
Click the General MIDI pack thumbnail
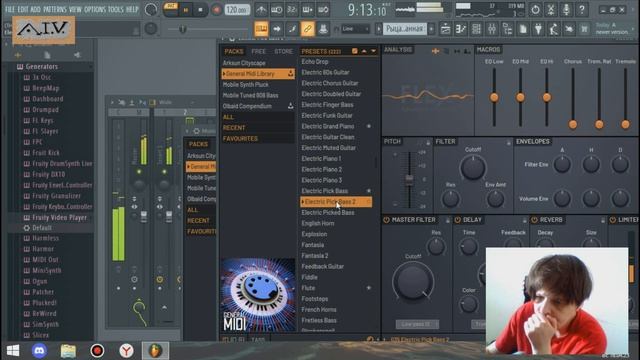click(258, 295)
